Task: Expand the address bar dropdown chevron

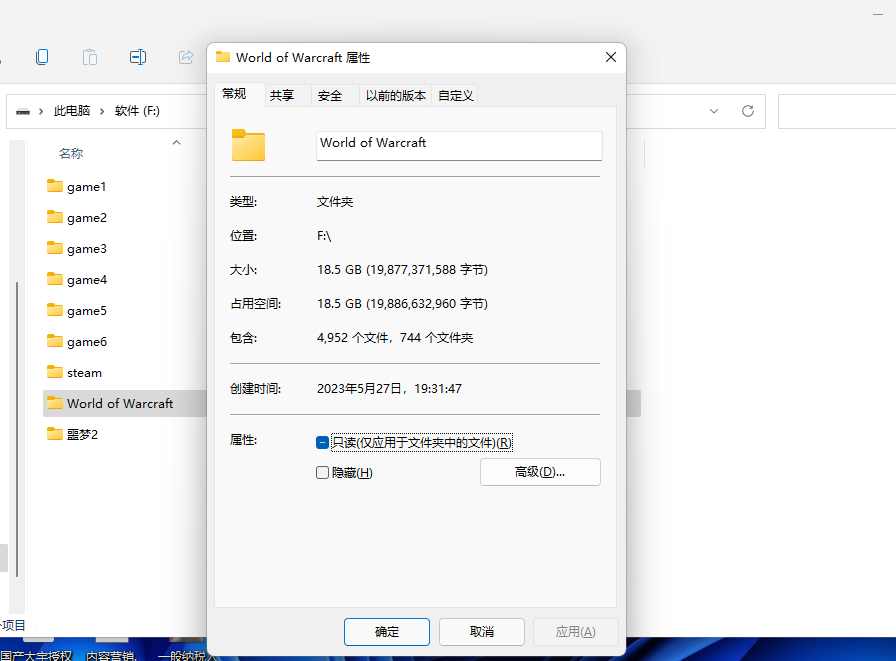Action: tap(714, 111)
